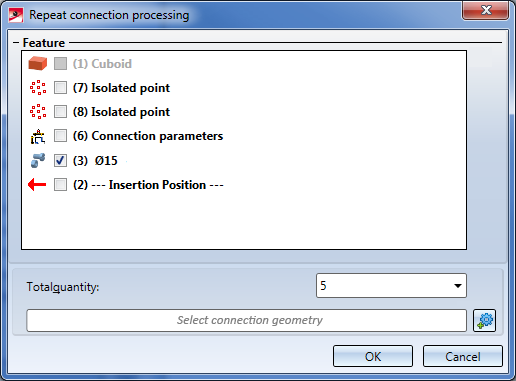Select the (2) Insertion Position list entry
The height and width of the screenshot is (381, 516).
[x=148, y=185]
